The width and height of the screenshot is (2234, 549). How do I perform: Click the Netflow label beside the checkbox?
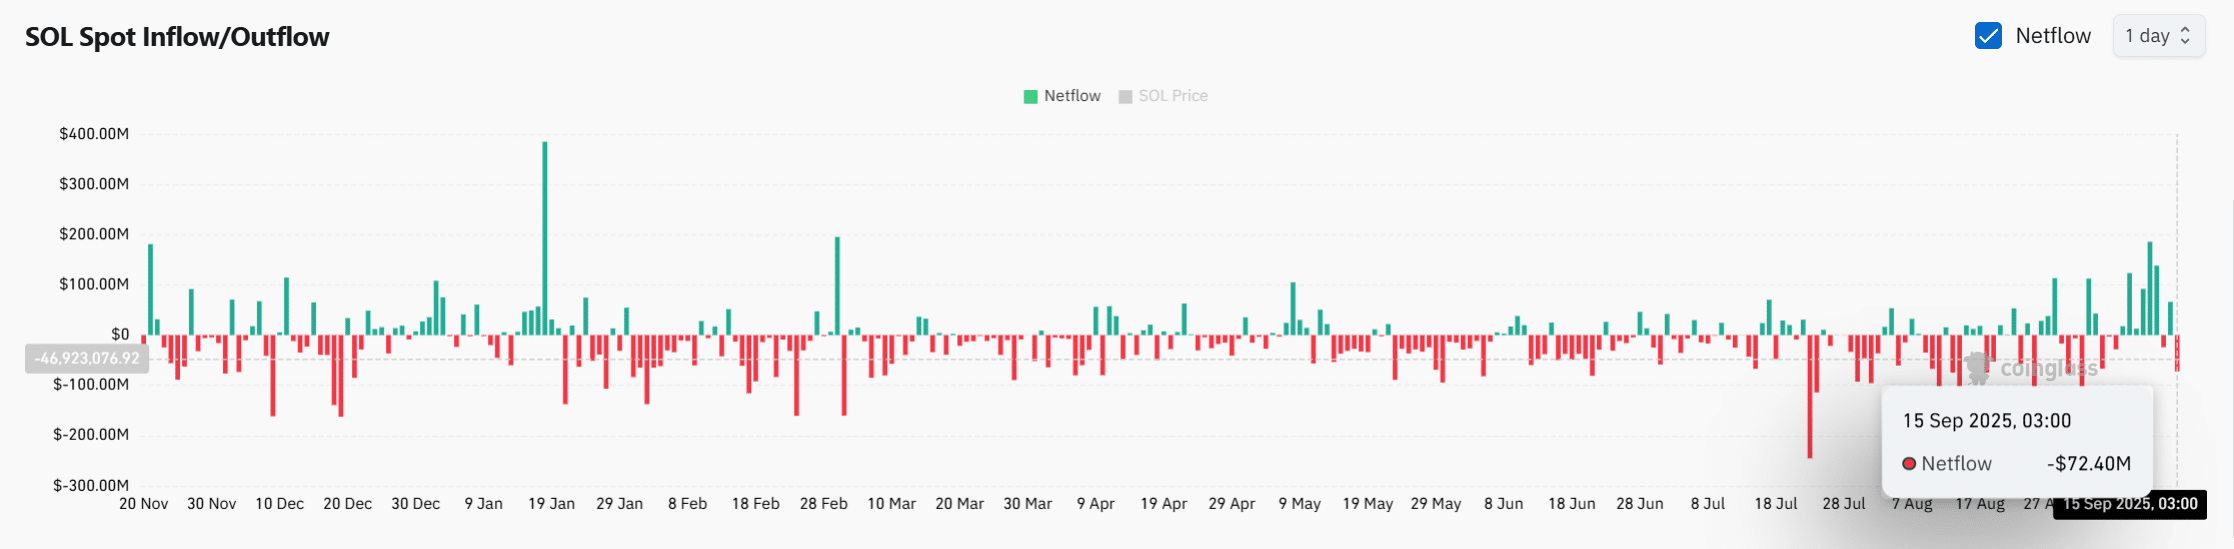(2053, 36)
